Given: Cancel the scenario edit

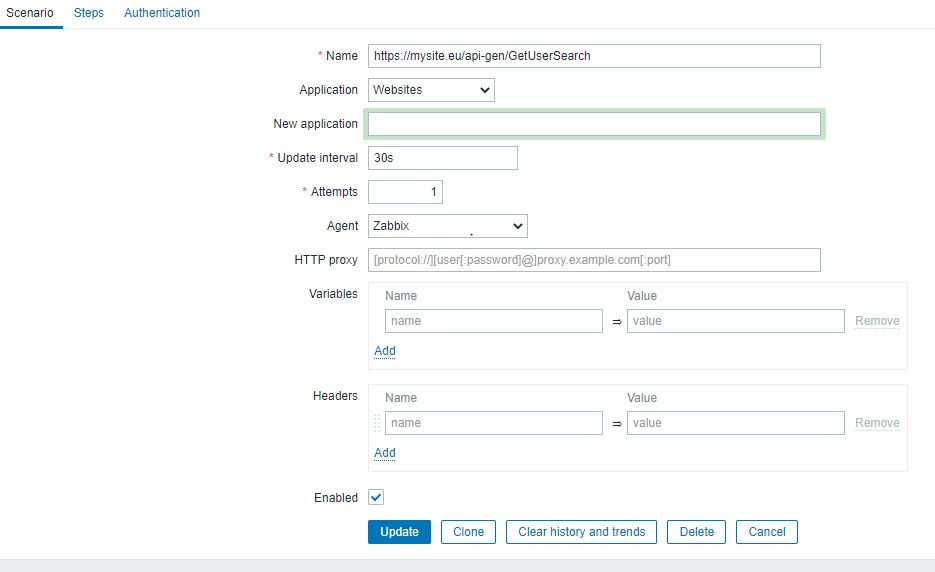Looking at the screenshot, I should click(x=767, y=532).
